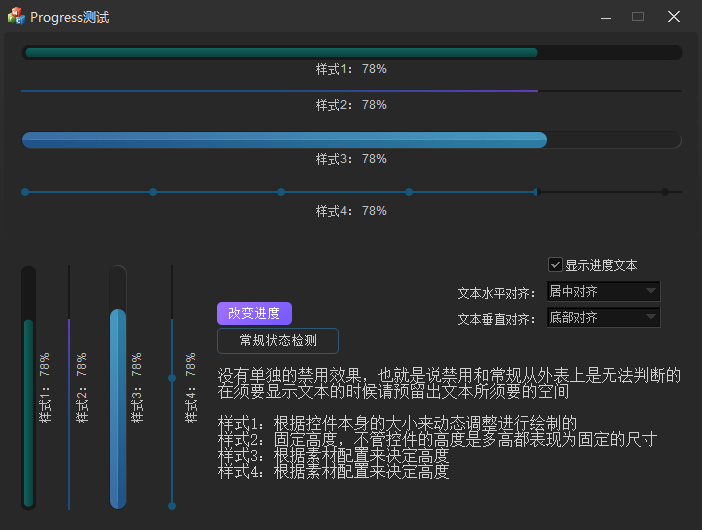
Task: Minimize the Progress测试 window
Action: (x=606, y=17)
